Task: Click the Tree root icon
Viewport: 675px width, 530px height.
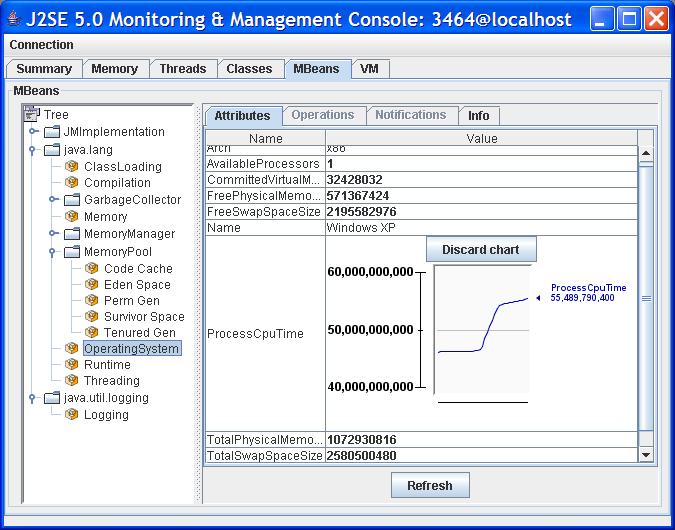Action: [31, 114]
